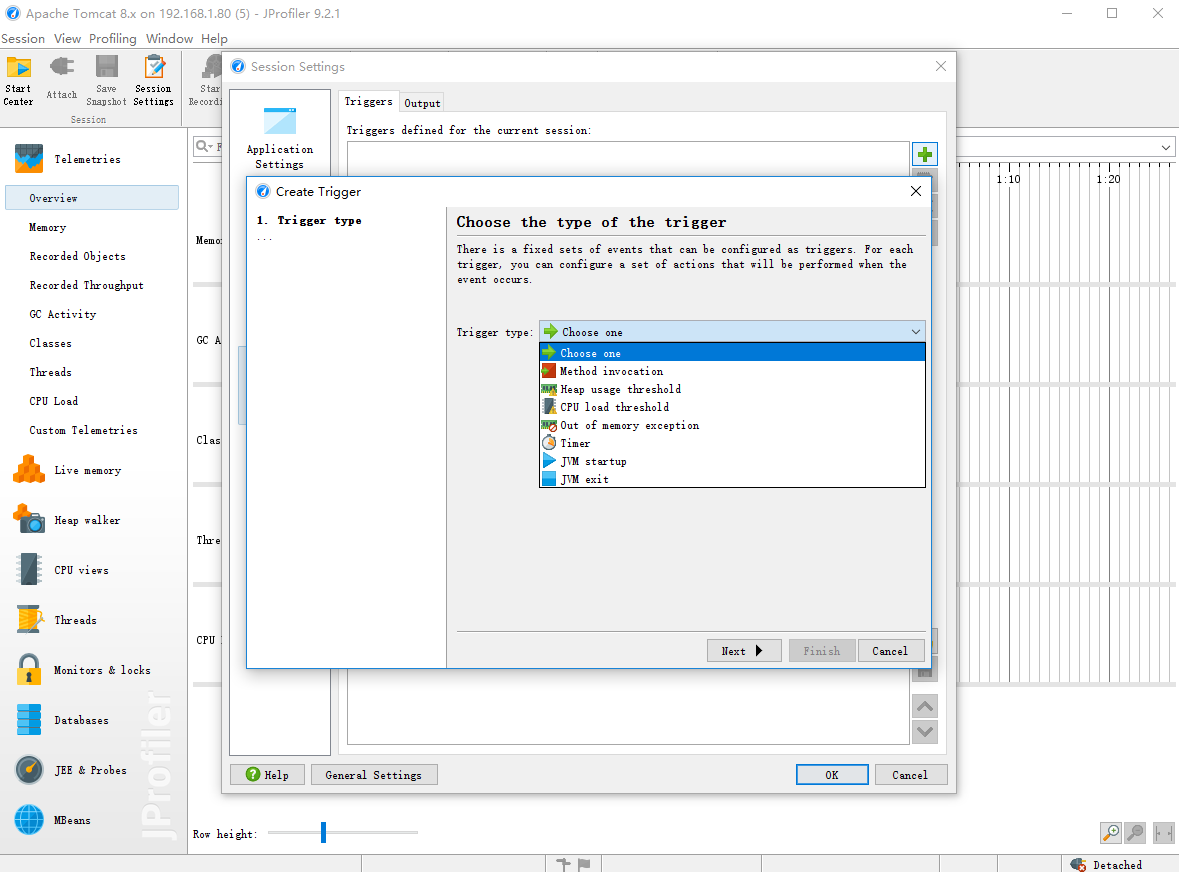Open the CPU views chip icon
The width and height of the screenshot is (1179, 872).
pos(29,570)
